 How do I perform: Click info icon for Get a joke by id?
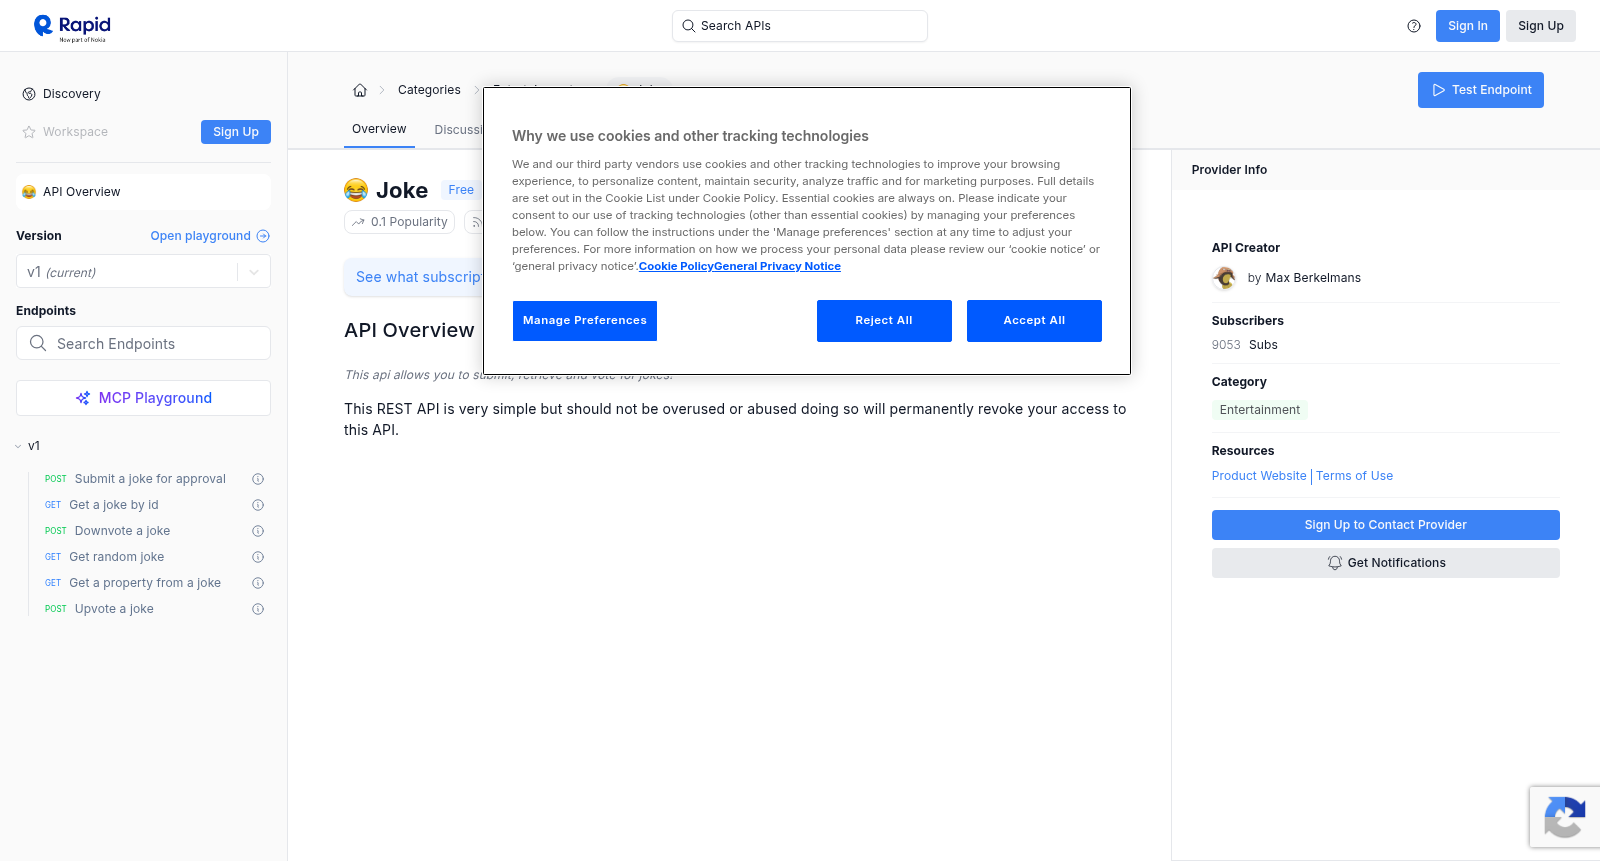coord(258,505)
